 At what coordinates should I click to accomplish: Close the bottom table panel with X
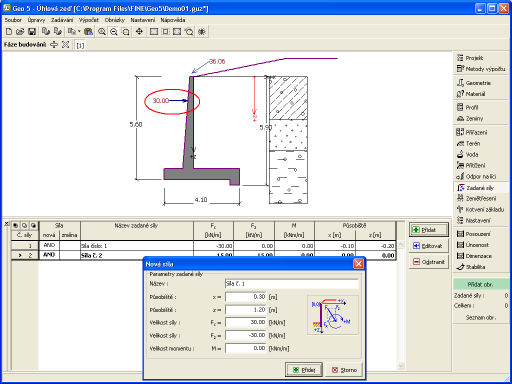pyautogui.click(x=6, y=223)
